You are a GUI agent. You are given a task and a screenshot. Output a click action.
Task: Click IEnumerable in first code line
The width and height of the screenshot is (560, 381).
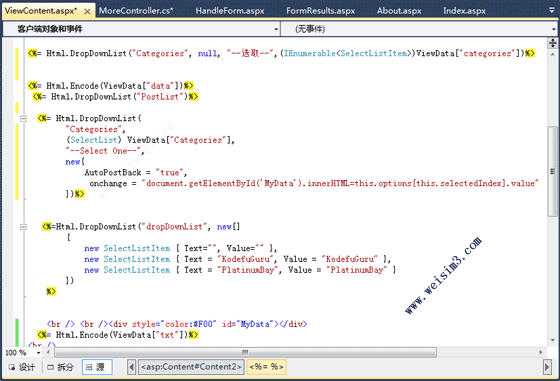click(x=310, y=54)
